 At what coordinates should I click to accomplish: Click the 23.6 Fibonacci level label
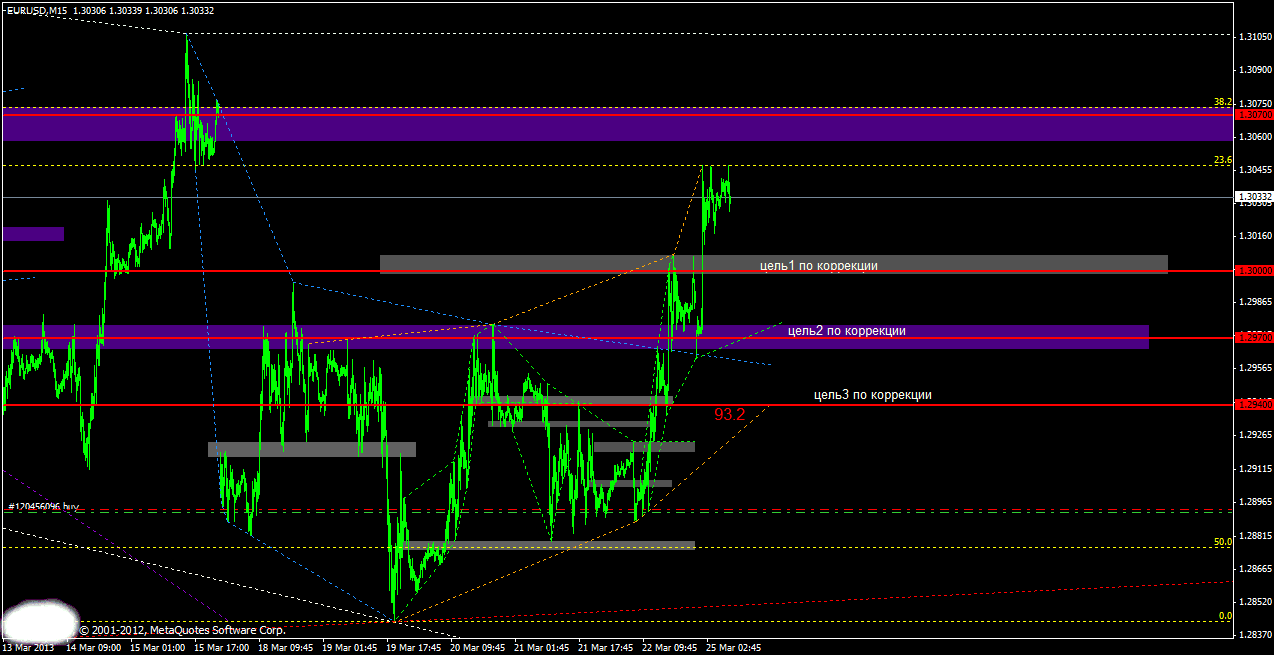(1222, 160)
